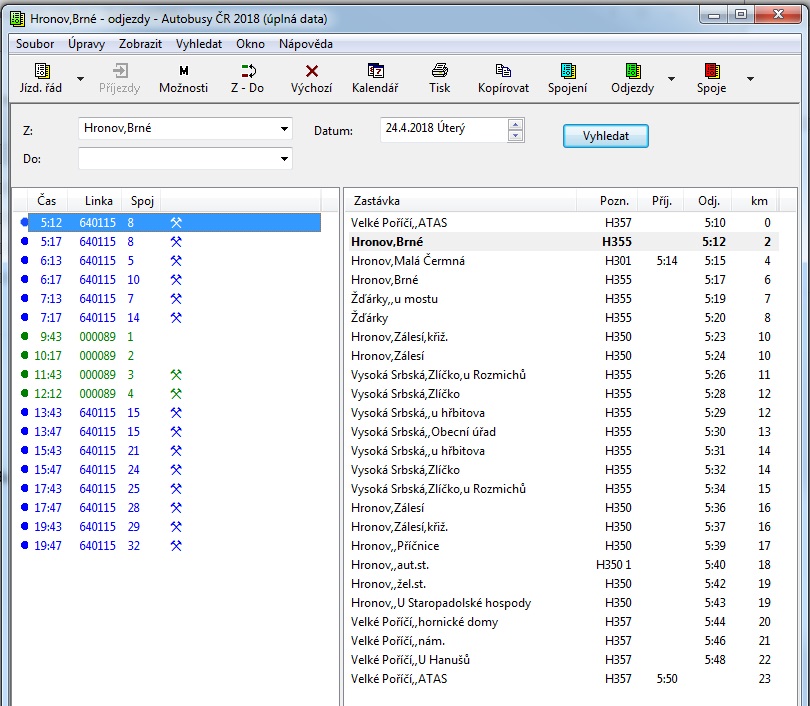Open the Kalendář calendar icon
The width and height of the screenshot is (810, 706).
[x=375, y=71]
